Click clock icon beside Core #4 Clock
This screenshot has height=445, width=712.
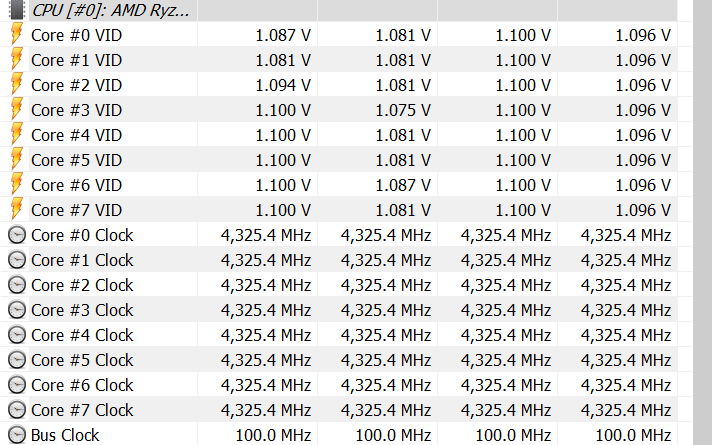17,335
